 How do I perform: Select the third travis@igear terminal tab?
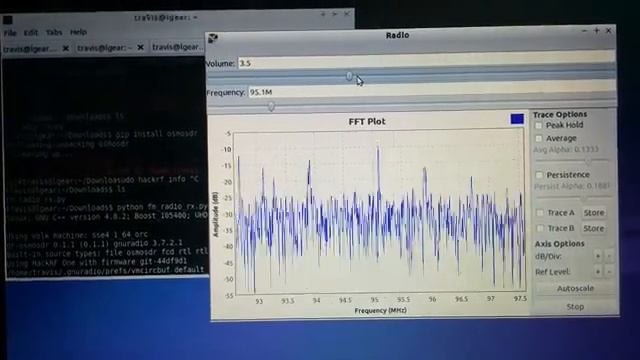click(x=178, y=47)
